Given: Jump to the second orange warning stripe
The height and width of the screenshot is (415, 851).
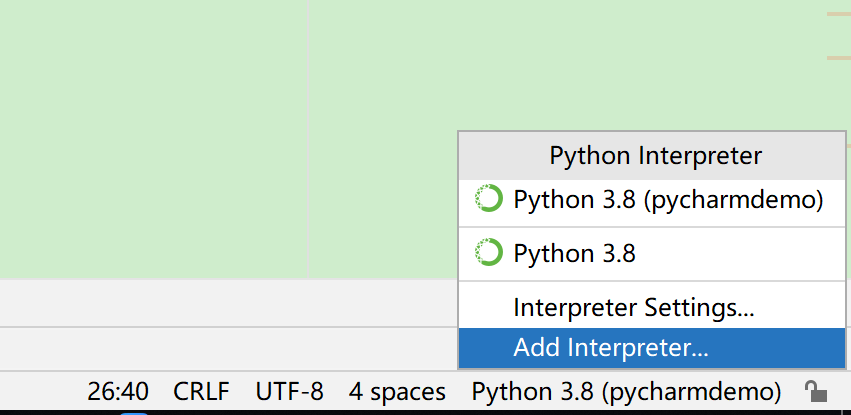Looking at the screenshot, I should tap(839, 58).
